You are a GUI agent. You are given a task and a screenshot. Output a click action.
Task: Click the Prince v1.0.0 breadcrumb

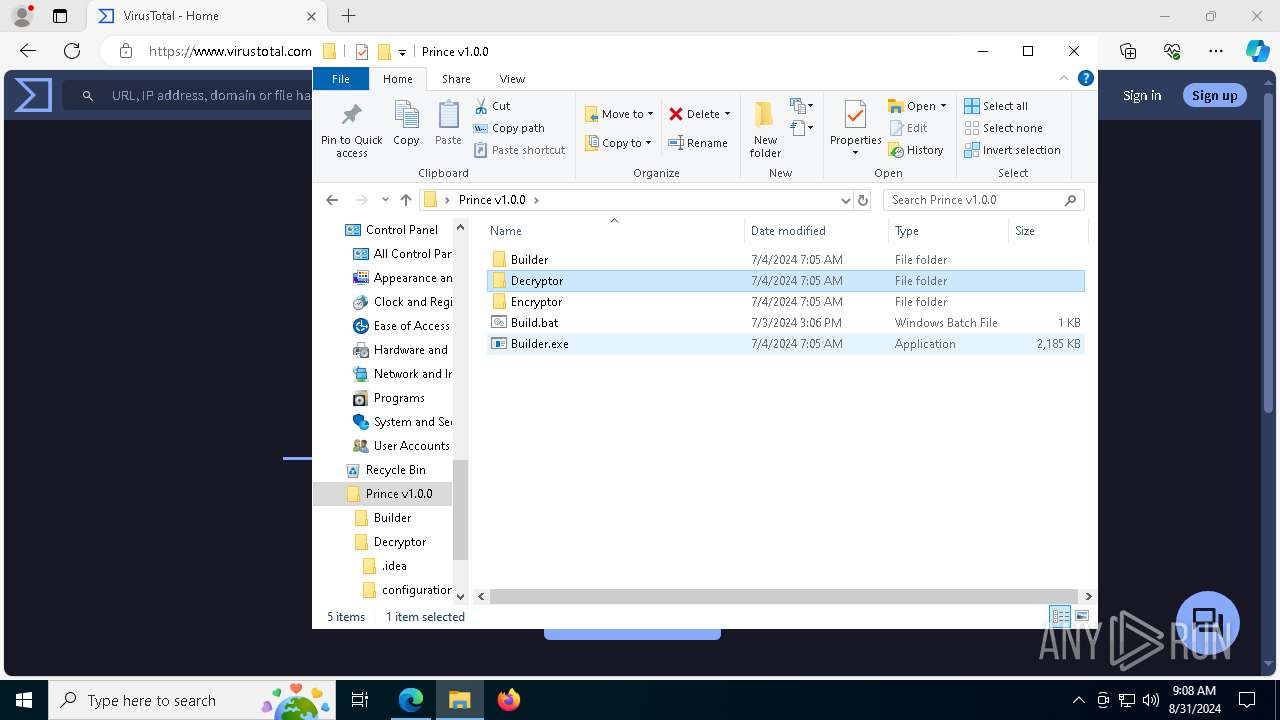pos(492,200)
